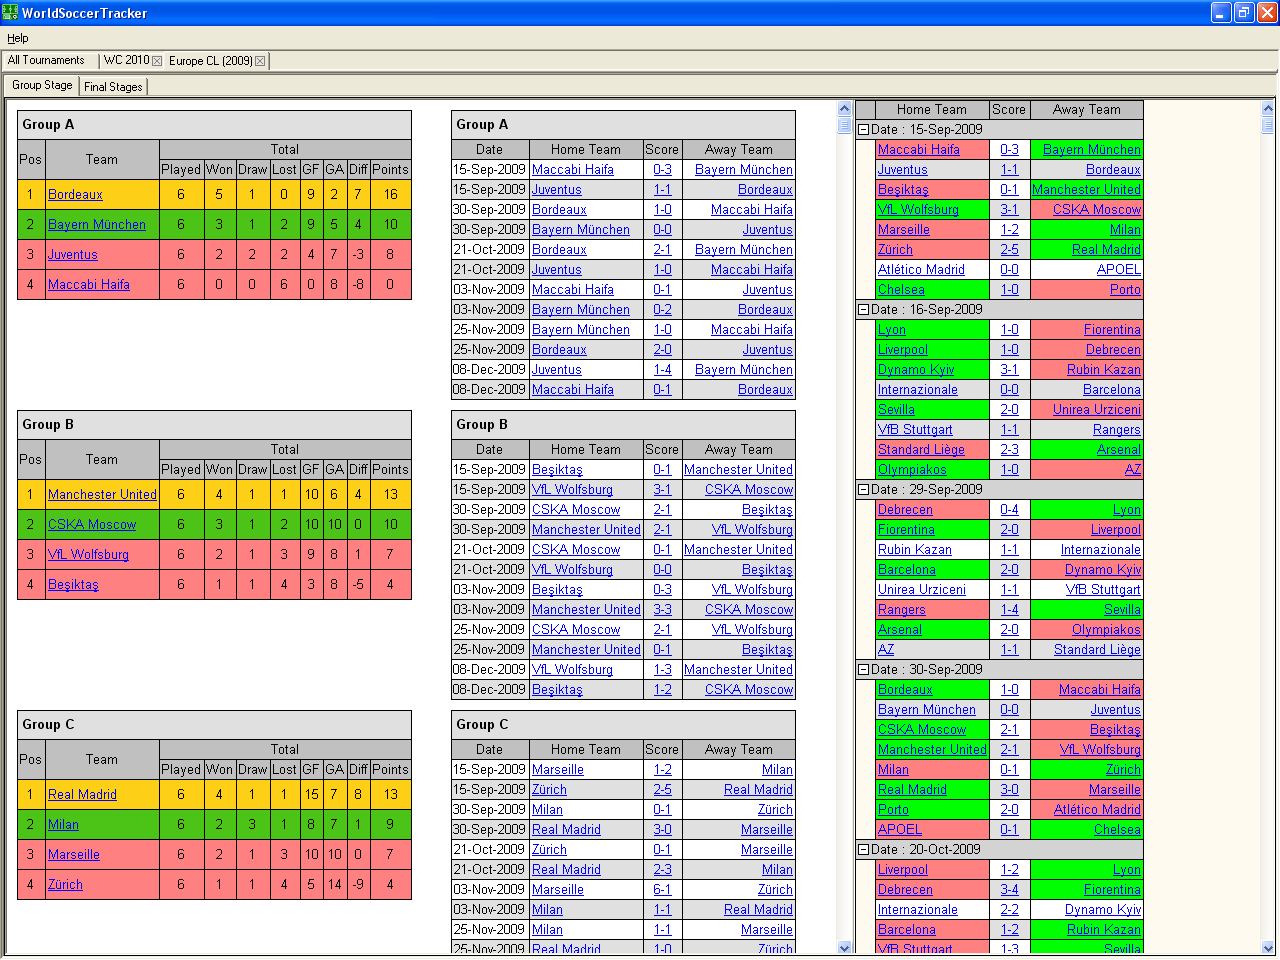Open Juventus in Group A standings table
The width and height of the screenshot is (1280, 960).
pyautogui.click(x=73, y=255)
